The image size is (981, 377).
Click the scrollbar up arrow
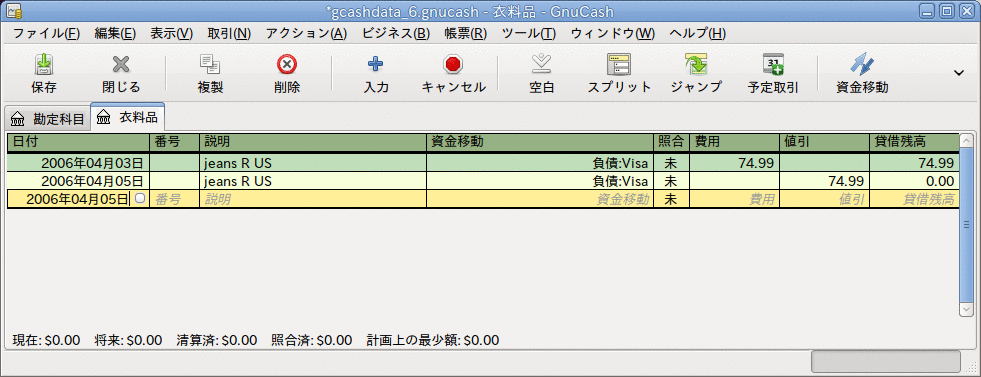(x=966, y=141)
